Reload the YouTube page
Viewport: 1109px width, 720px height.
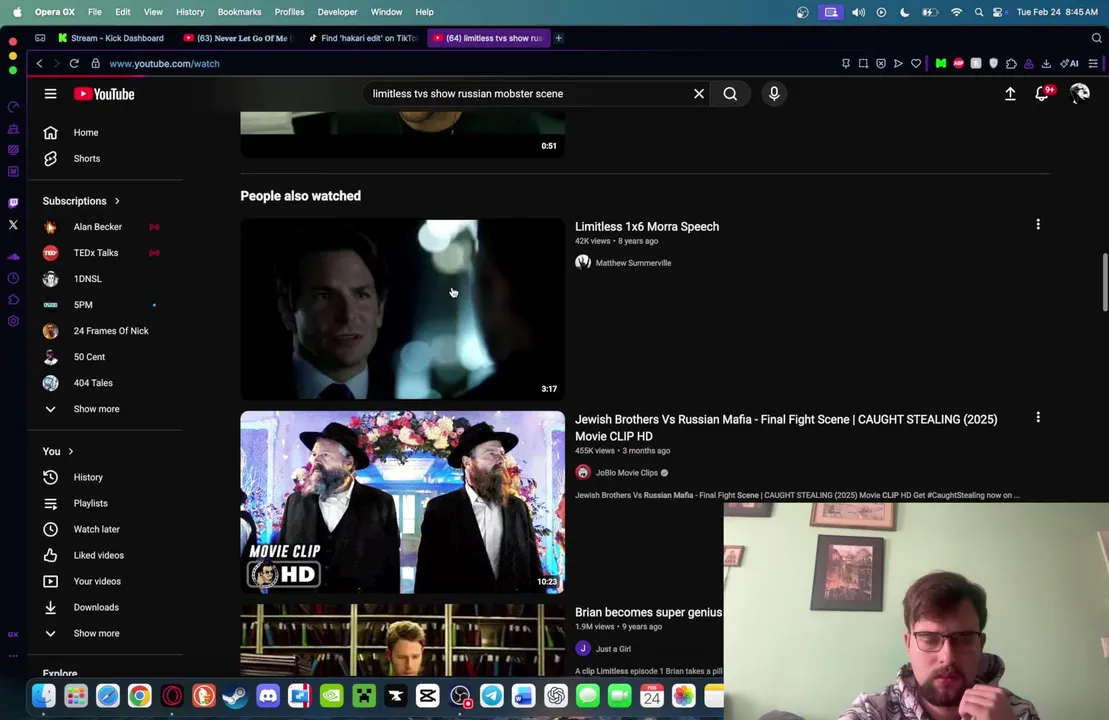(74, 64)
